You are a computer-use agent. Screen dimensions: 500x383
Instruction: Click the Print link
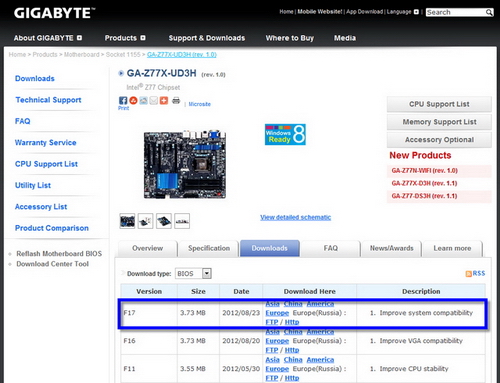123,108
